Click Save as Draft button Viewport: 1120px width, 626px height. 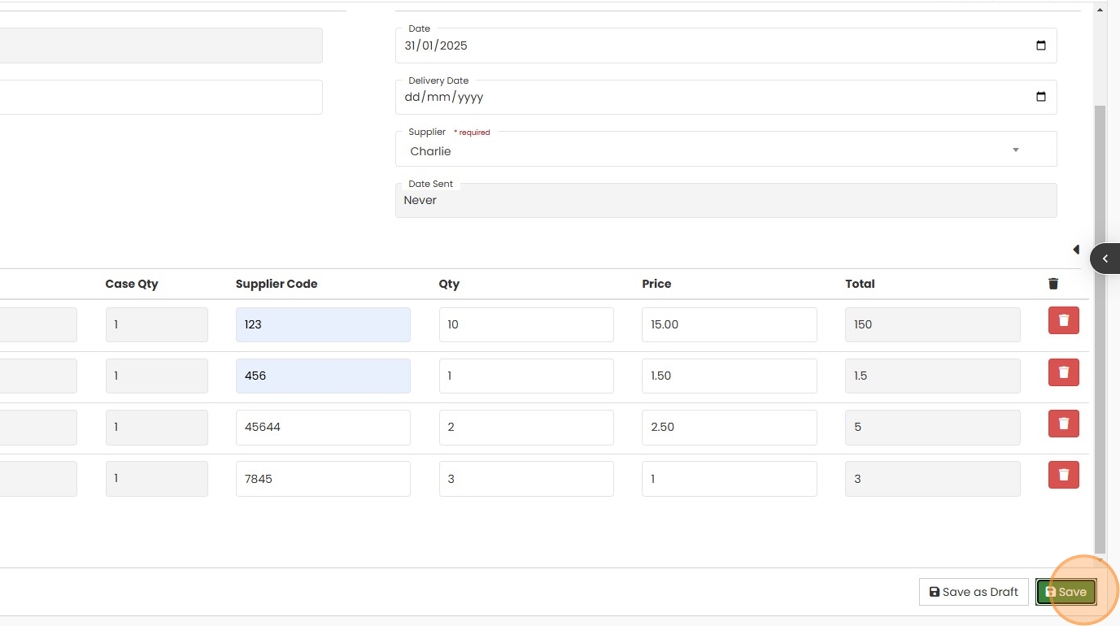click(x=973, y=592)
